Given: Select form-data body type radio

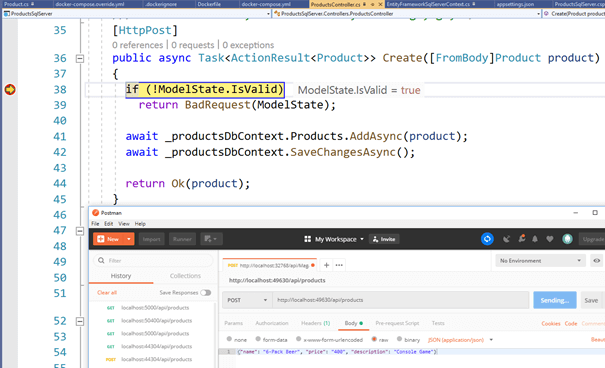Looking at the screenshot, I should point(258,339).
